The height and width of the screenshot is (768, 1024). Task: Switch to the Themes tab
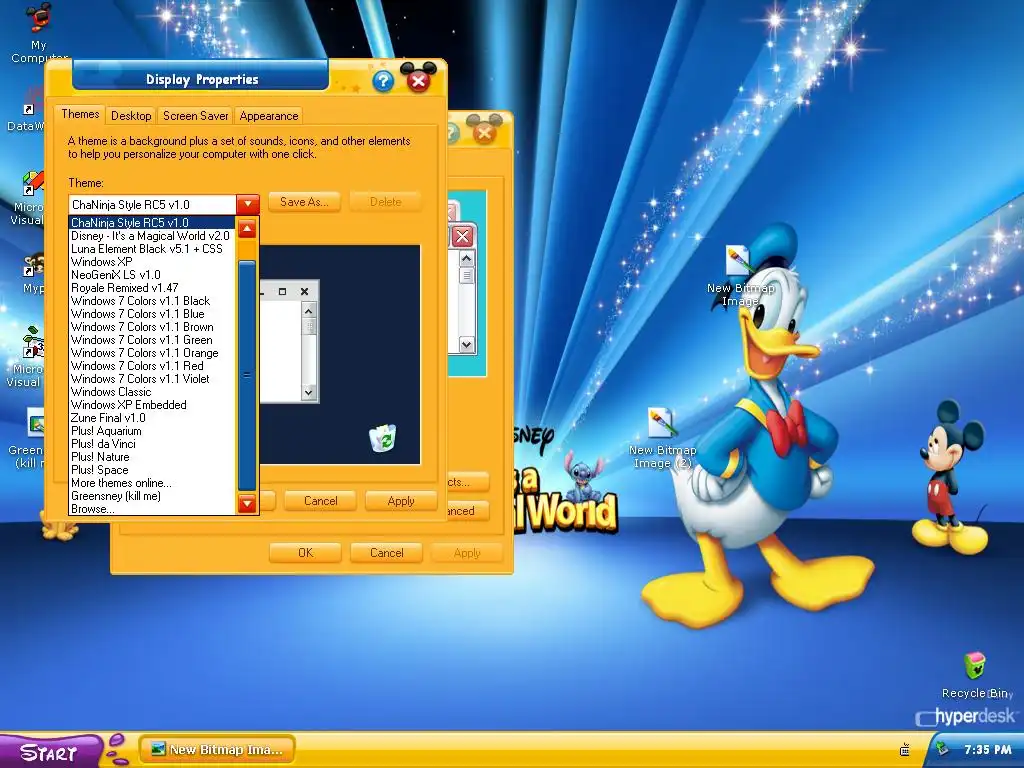coord(80,114)
